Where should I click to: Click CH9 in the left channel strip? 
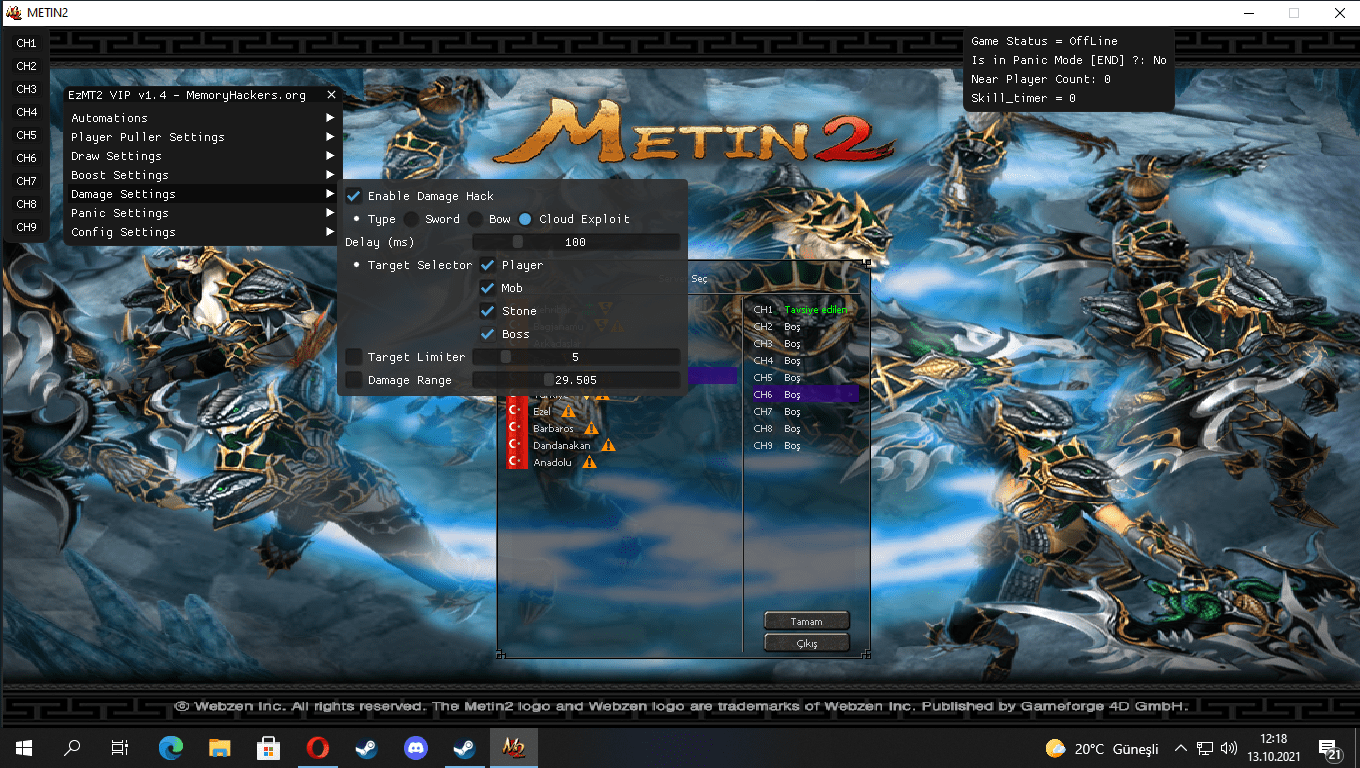tap(26, 227)
